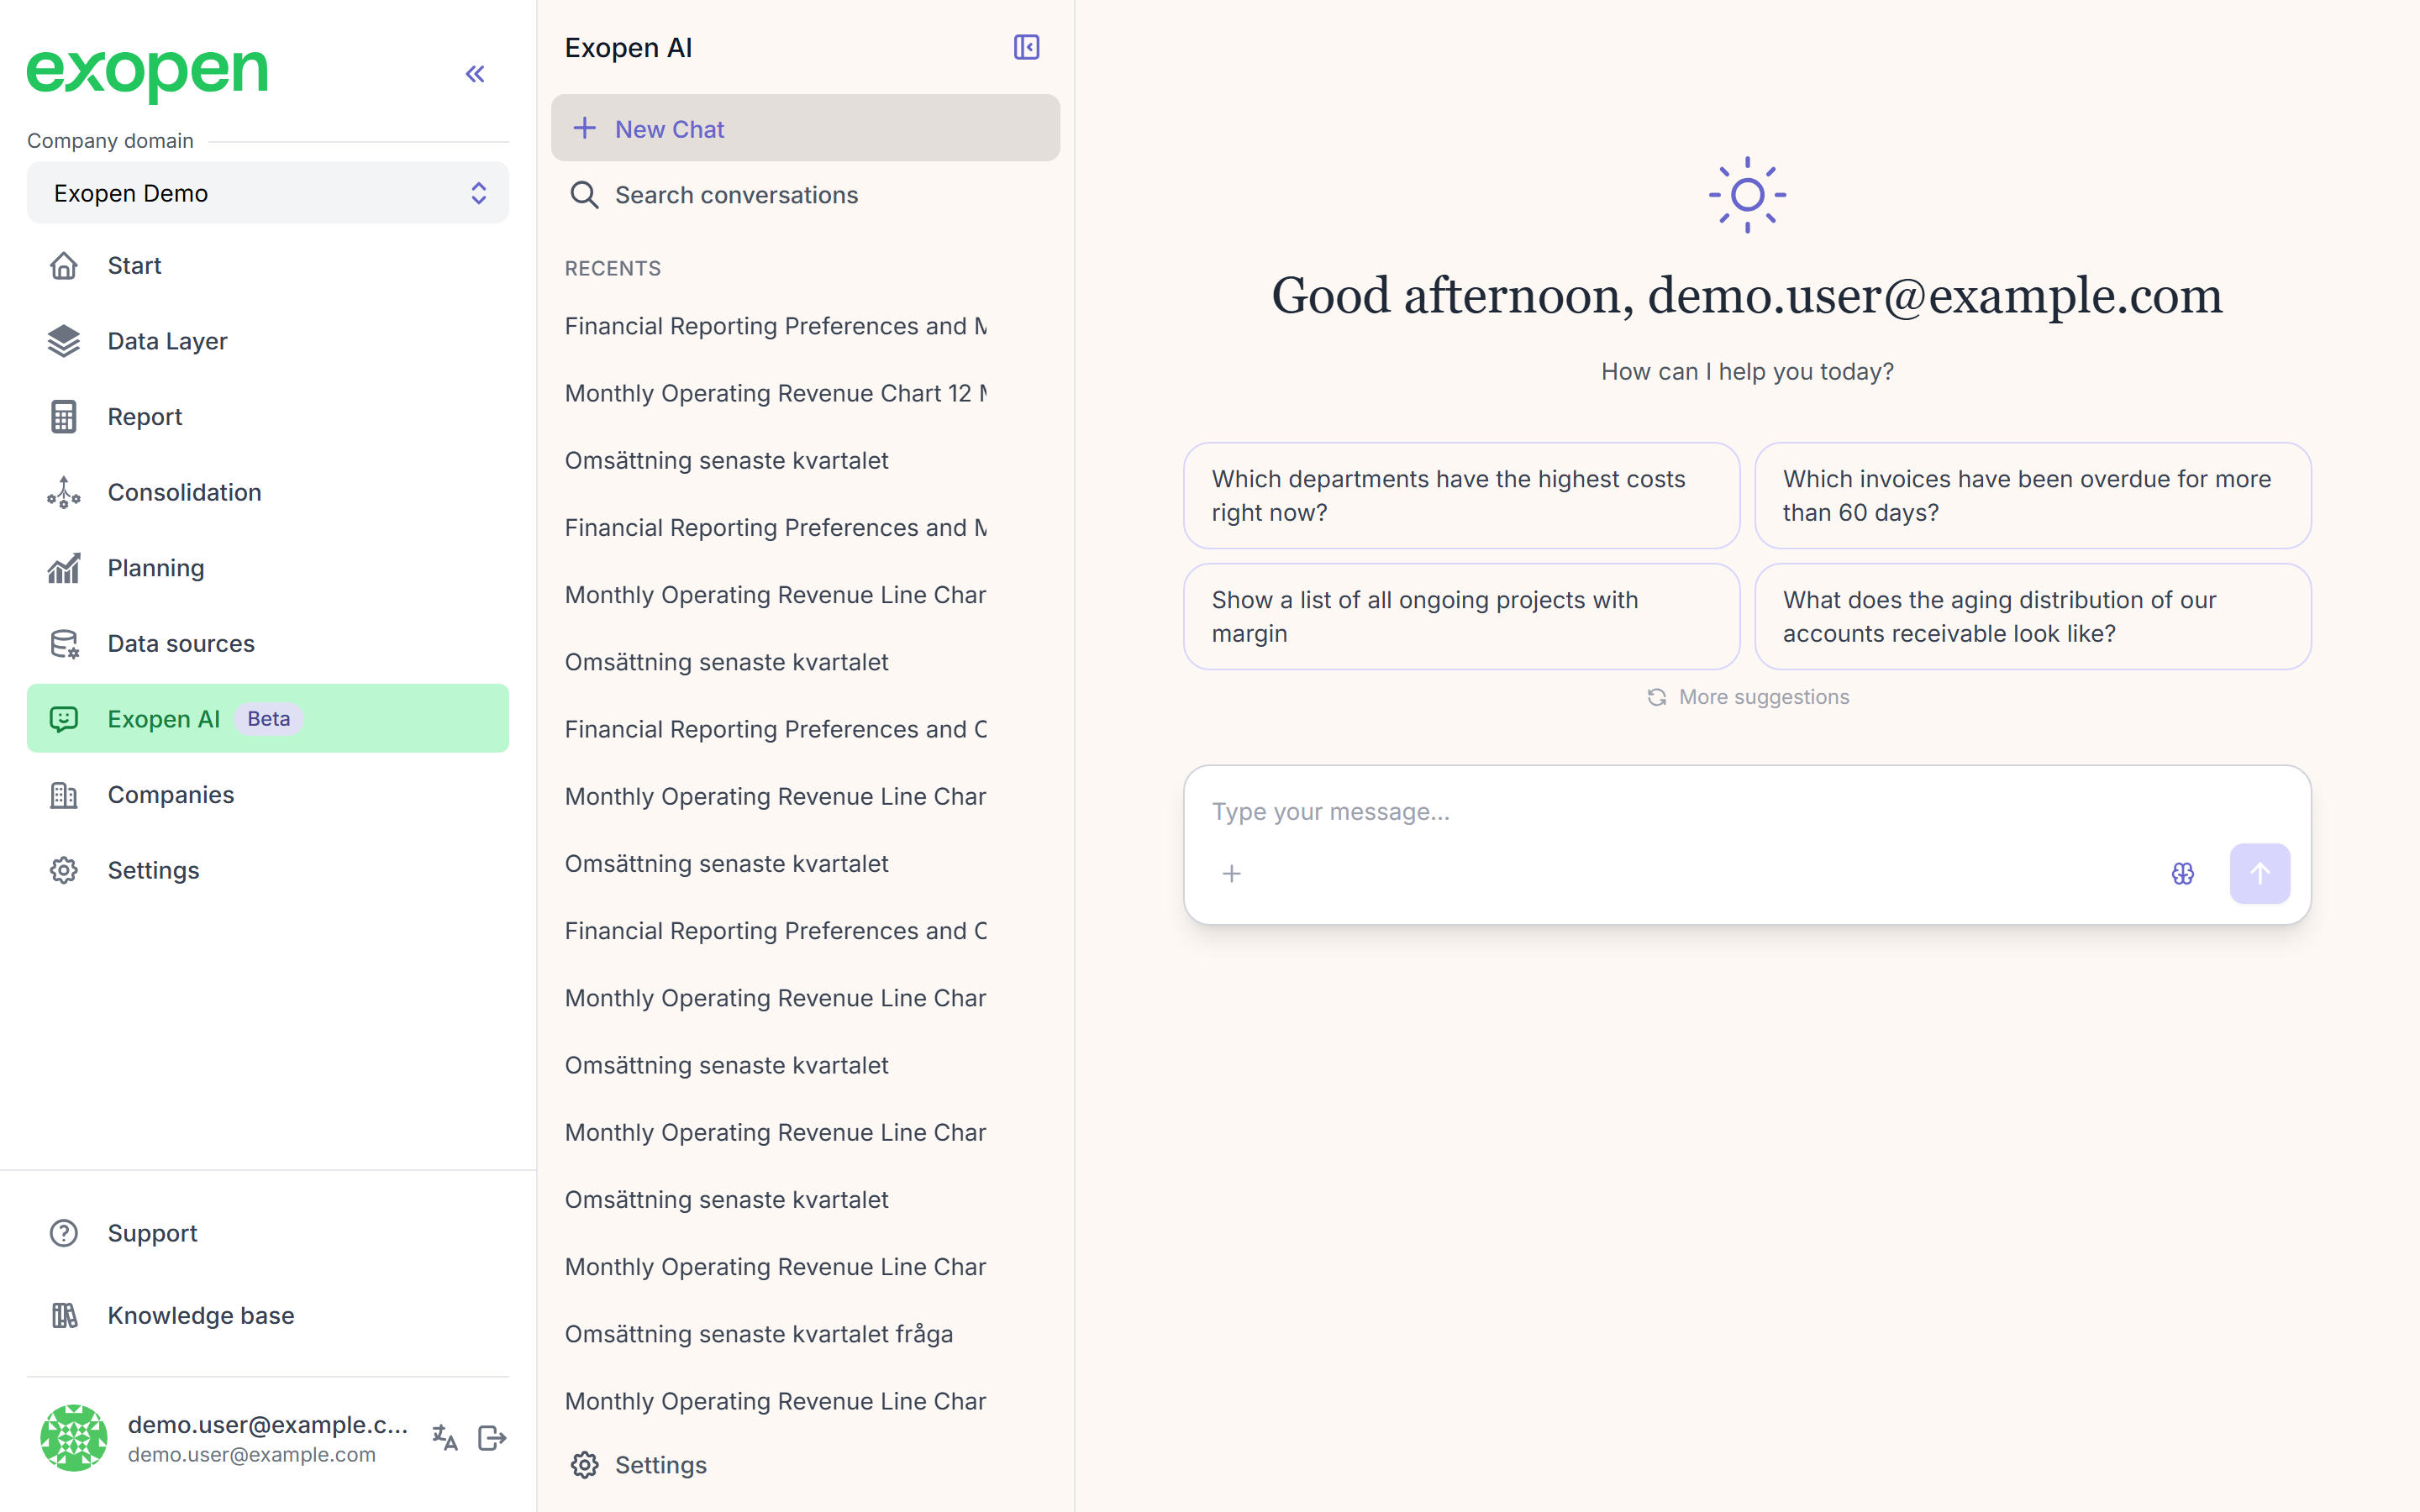Open the Report section
The image size is (2420, 1512).
click(x=268, y=417)
